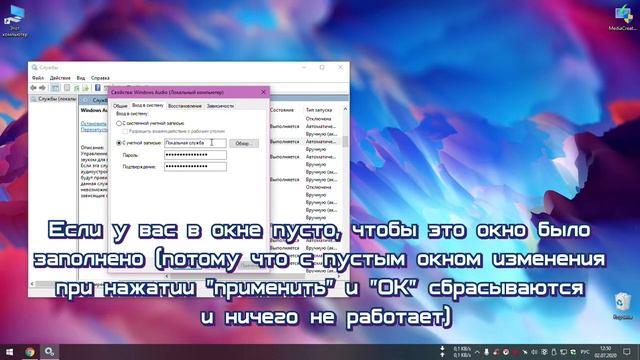Minimize the Services window
The height and width of the screenshot is (360, 640).
click(x=304, y=67)
